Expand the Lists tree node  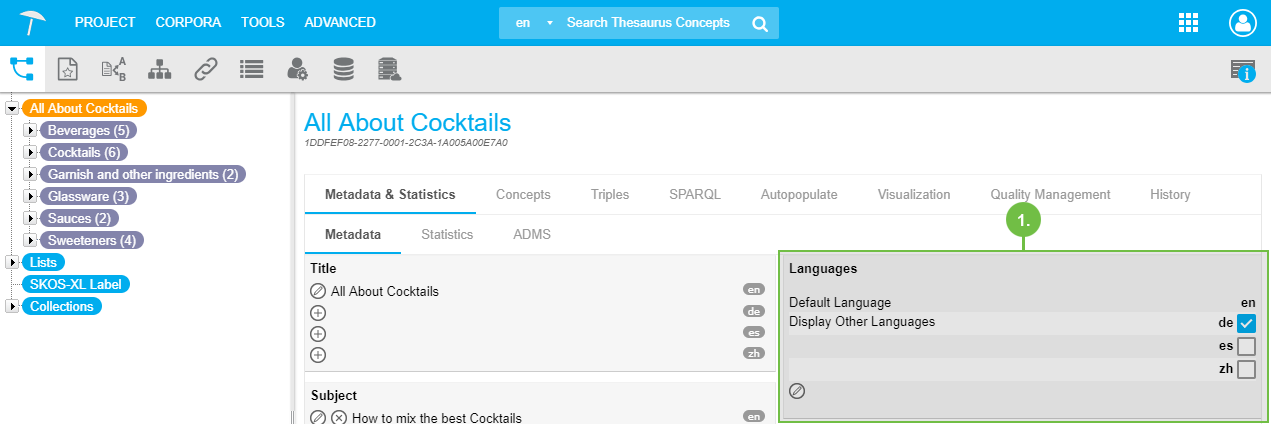[12, 262]
